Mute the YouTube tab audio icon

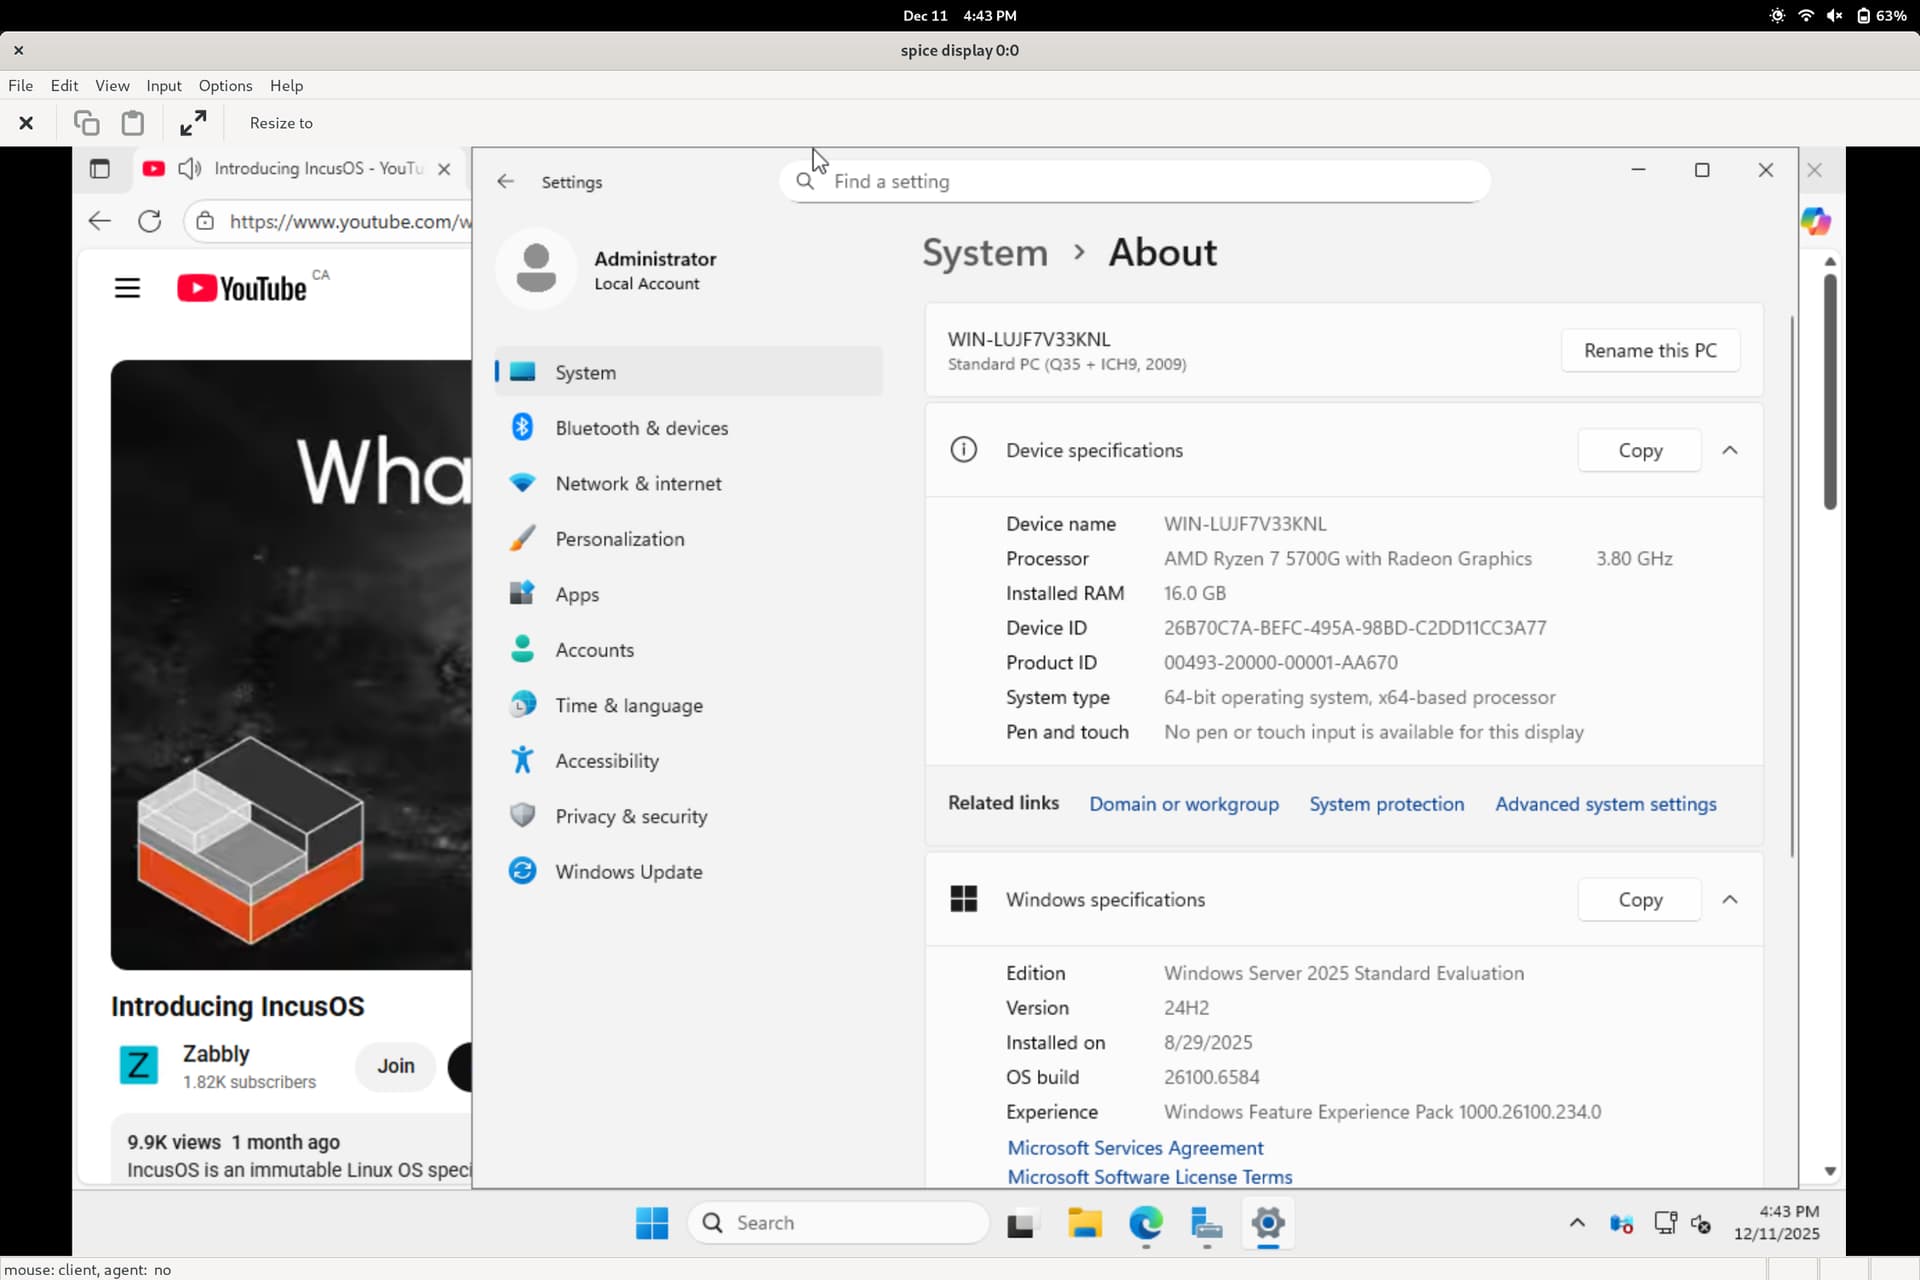[189, 169]
